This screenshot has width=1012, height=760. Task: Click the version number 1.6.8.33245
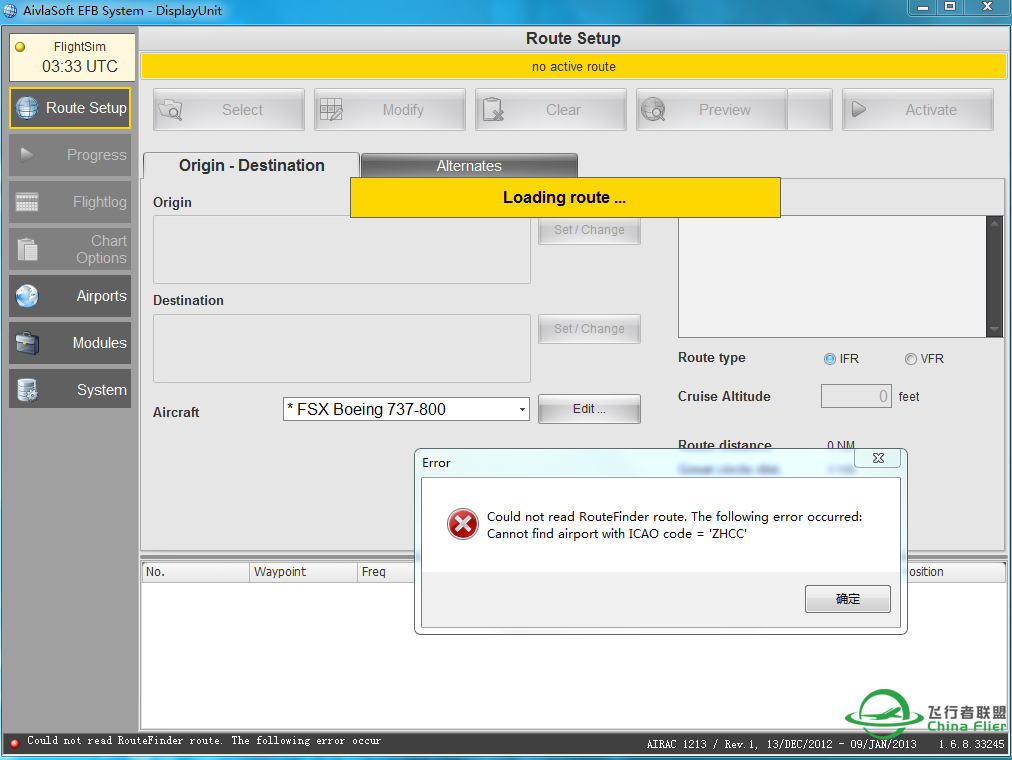[x=971, y=744]
